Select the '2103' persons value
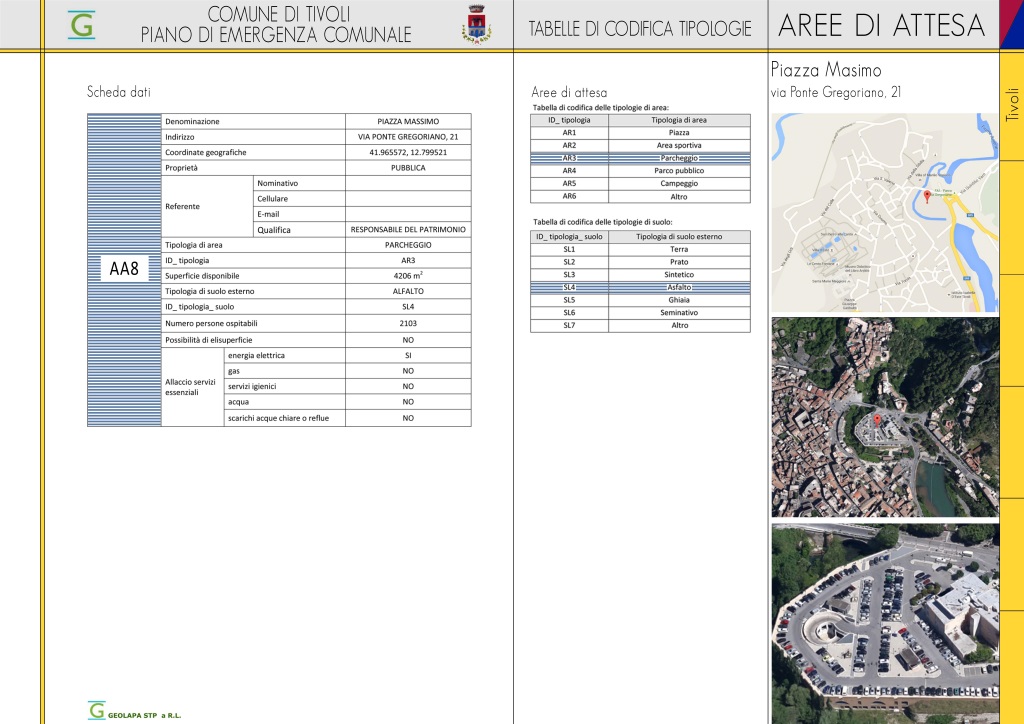 pos(408,323)
